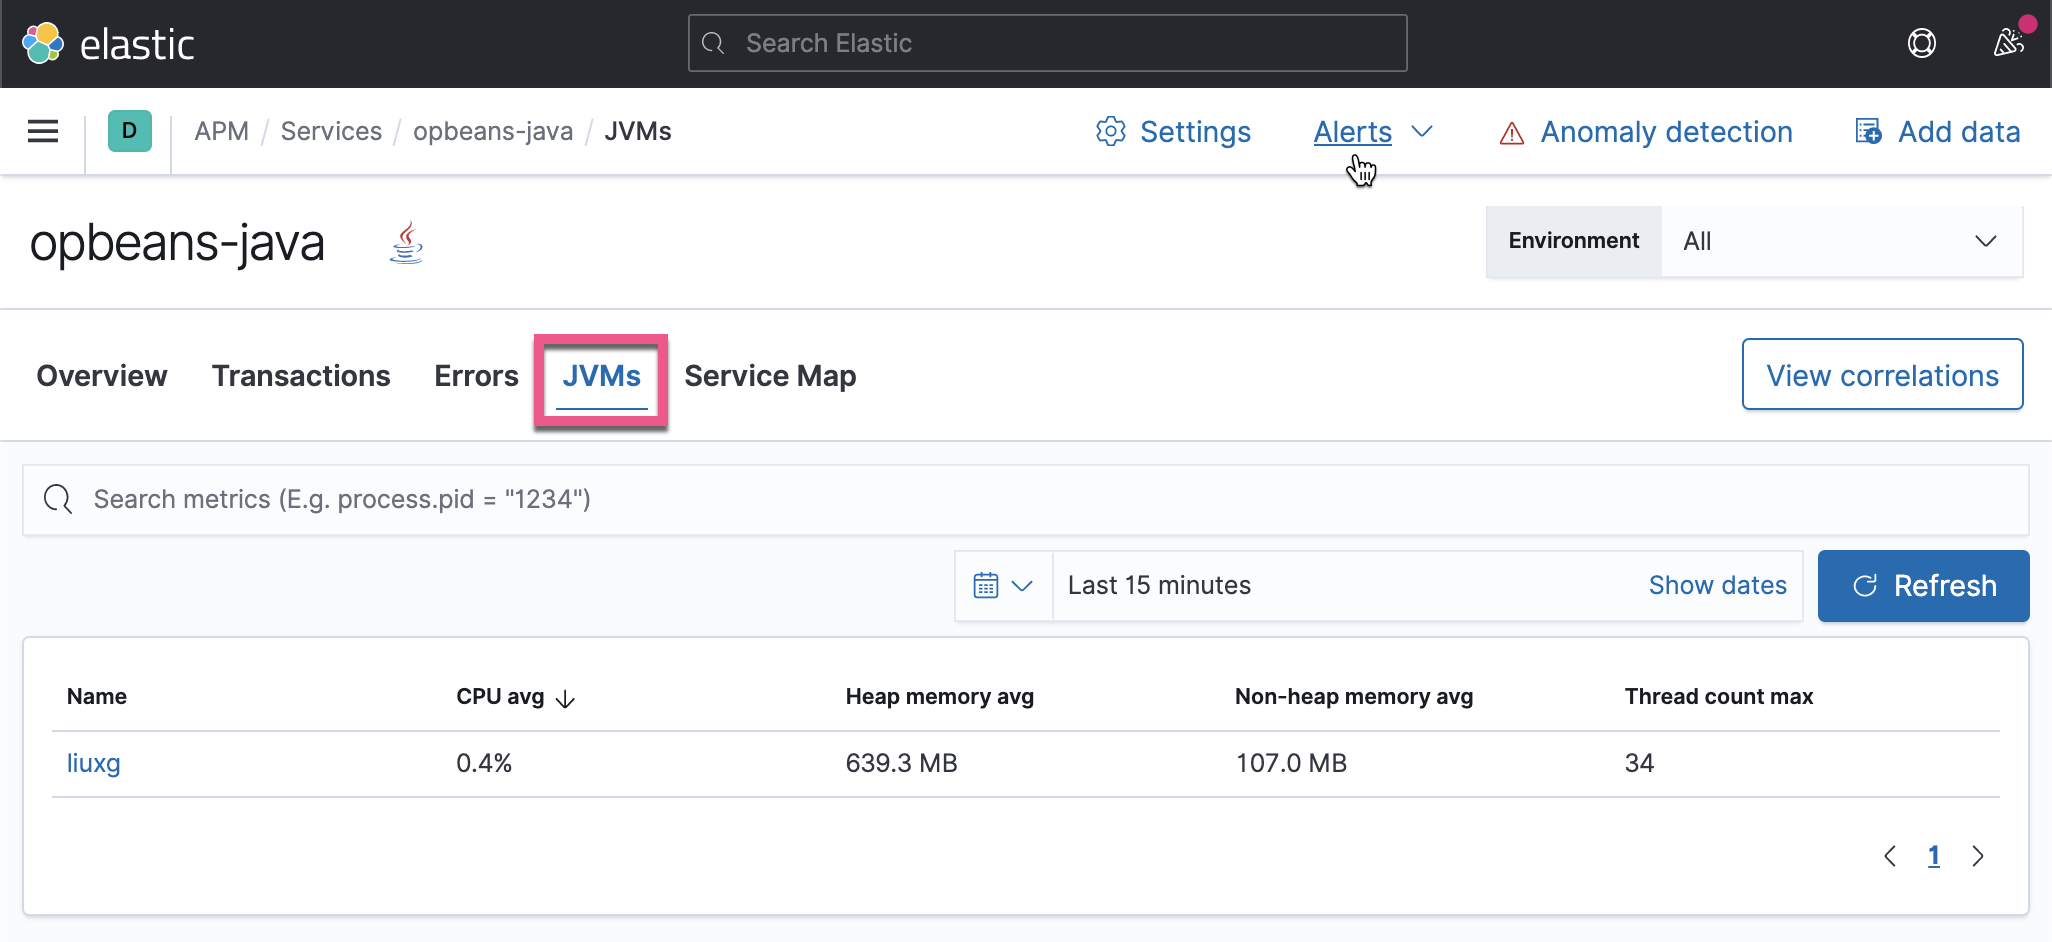Switch to the Transactions tab
This screenshot has width=2052, height=942.
pyautogui.click(x=301, y=376)
